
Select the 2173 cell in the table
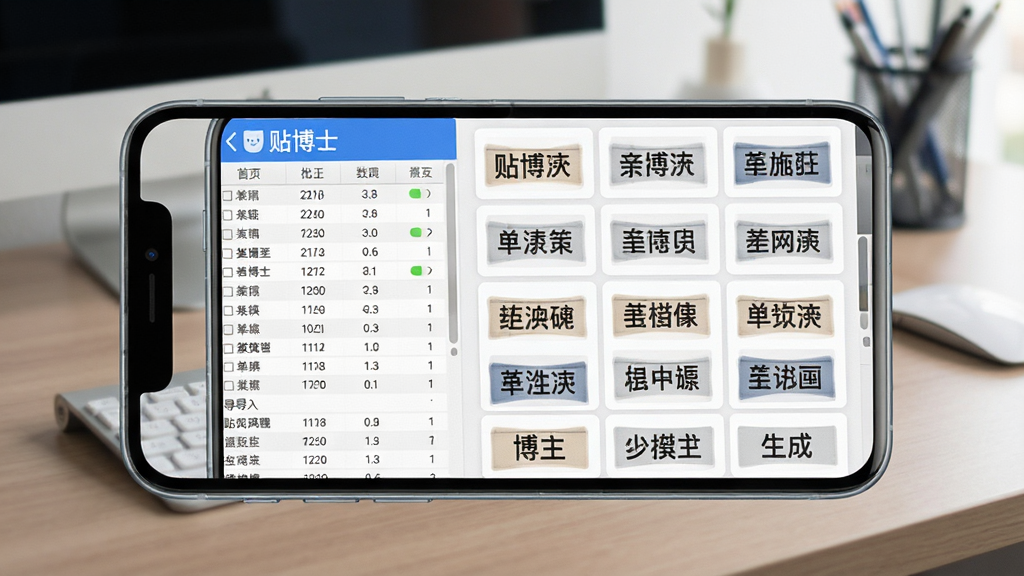pyautogui.click(x=312, y=252)
